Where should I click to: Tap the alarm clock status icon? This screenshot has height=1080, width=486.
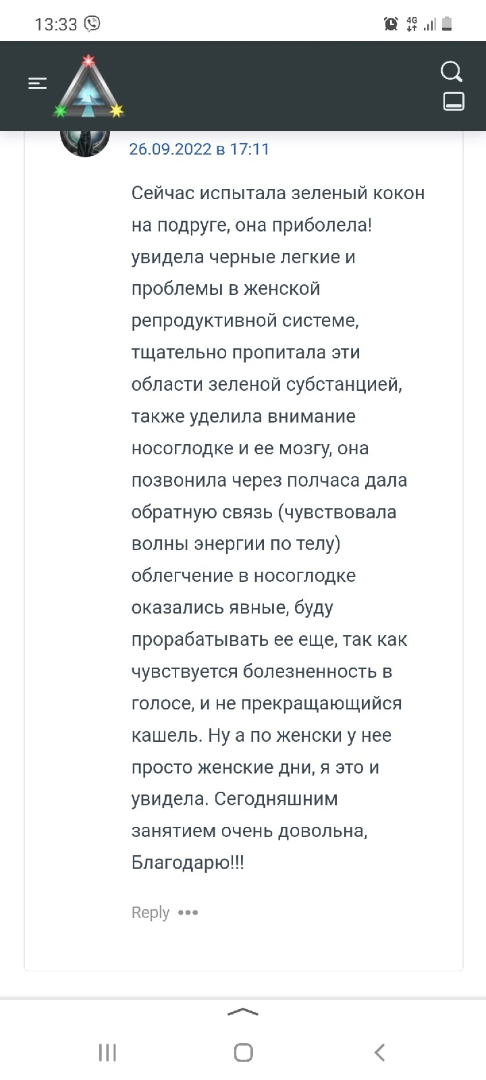[x=391, y=24]
